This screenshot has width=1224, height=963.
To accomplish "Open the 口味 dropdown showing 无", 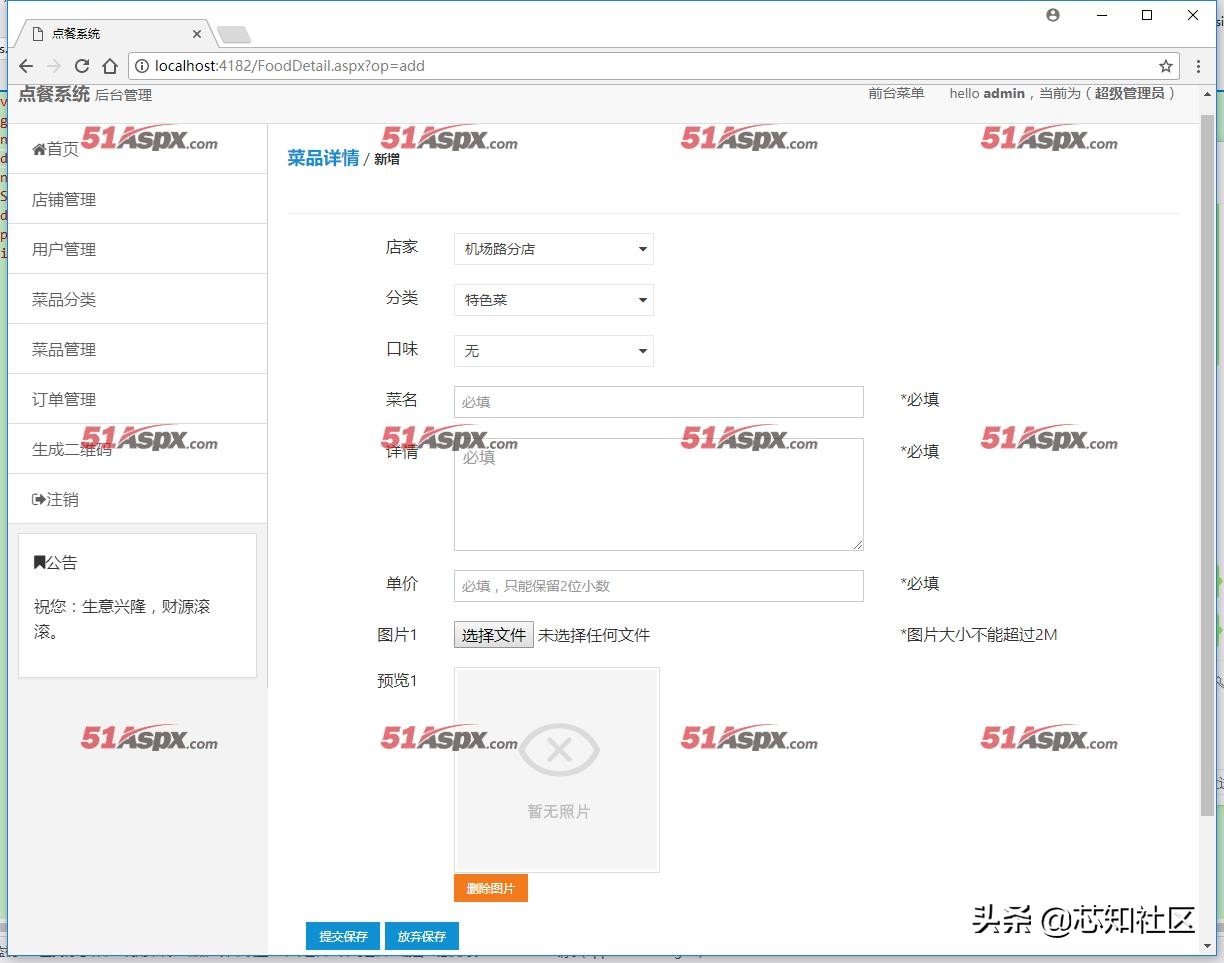I will click(x=553, y=351).
